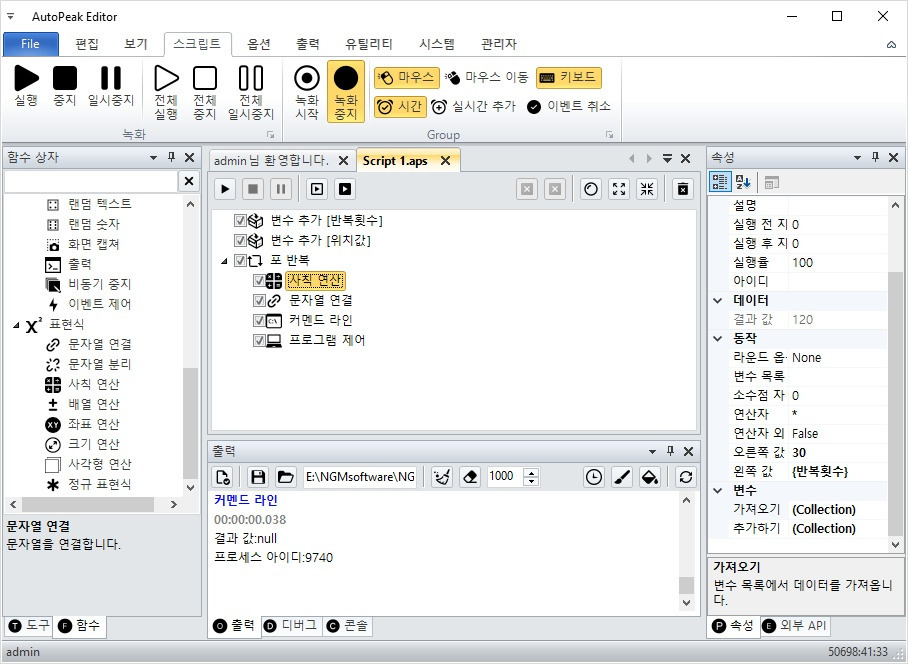Click the function box search input

[x=91, y=181]
